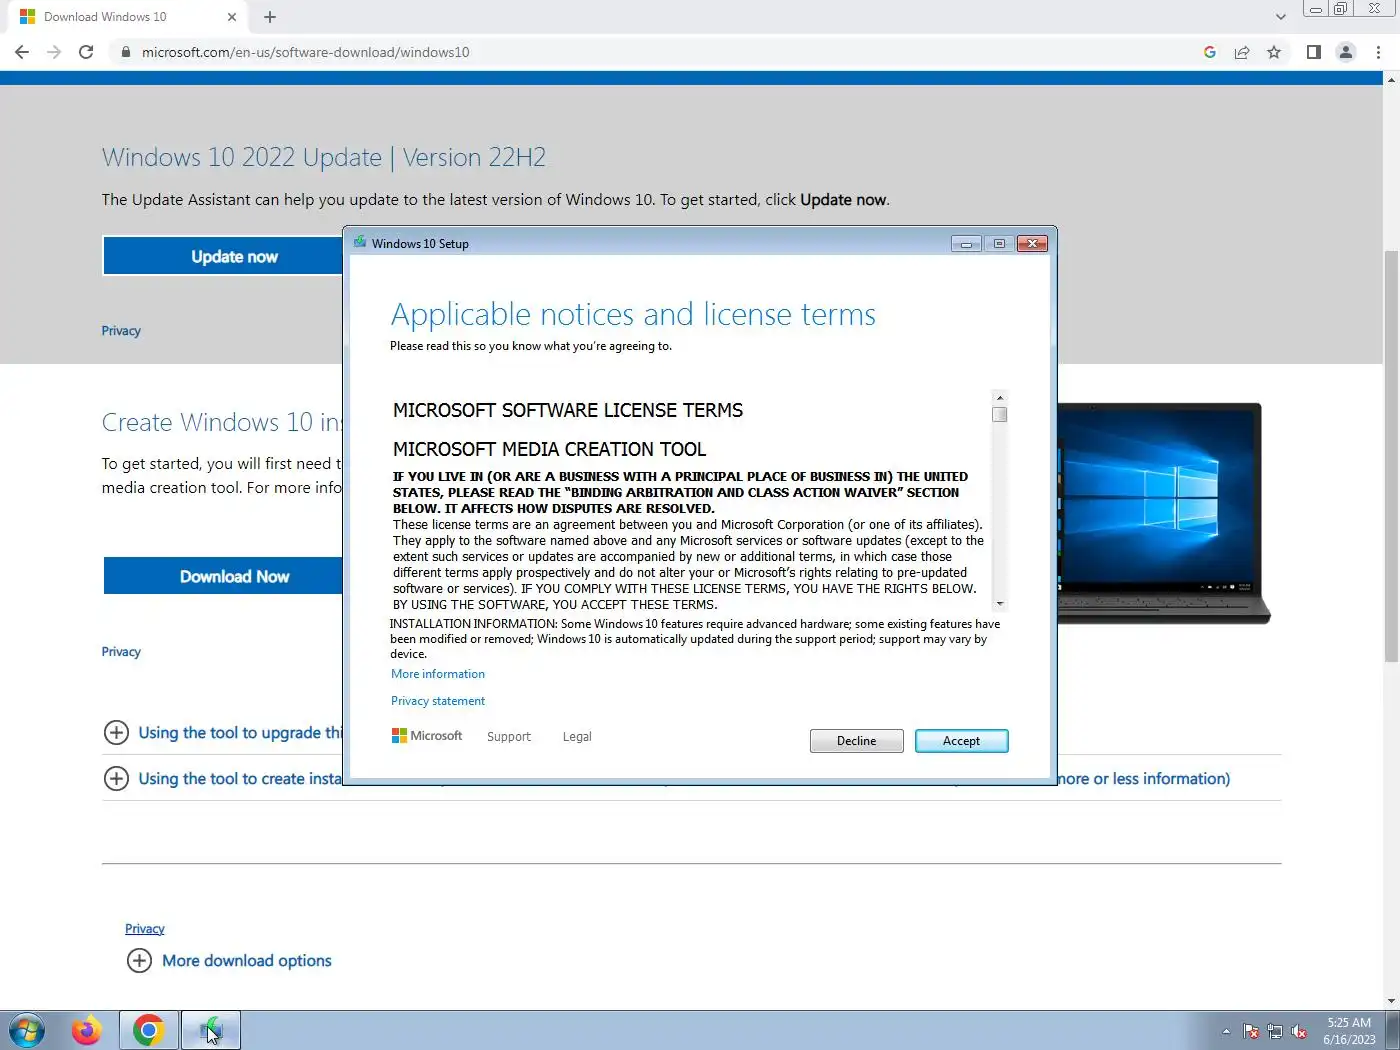Screen dimensions: 1400x1050
Task: Click Support link in Setup dialog
Action: [509, 737]
